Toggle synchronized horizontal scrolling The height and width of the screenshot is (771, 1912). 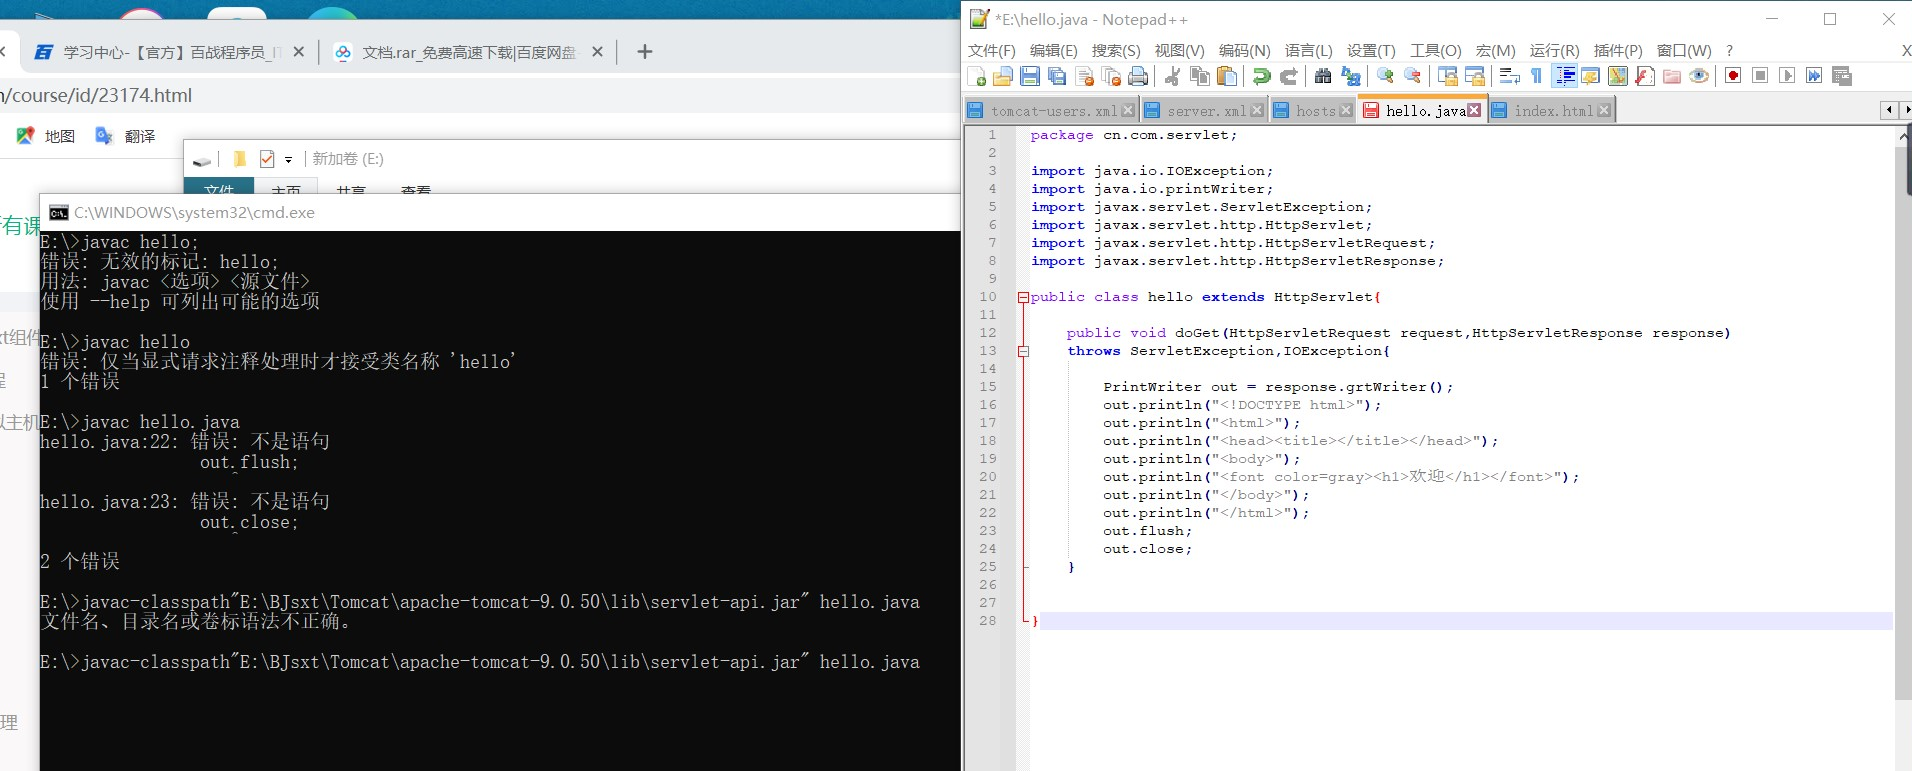pos(1474,76)
